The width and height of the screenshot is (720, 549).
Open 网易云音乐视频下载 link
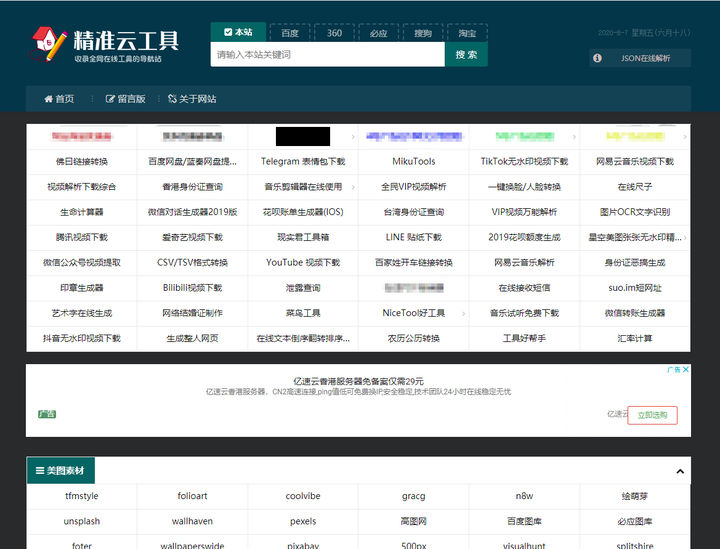pos(635,162)
